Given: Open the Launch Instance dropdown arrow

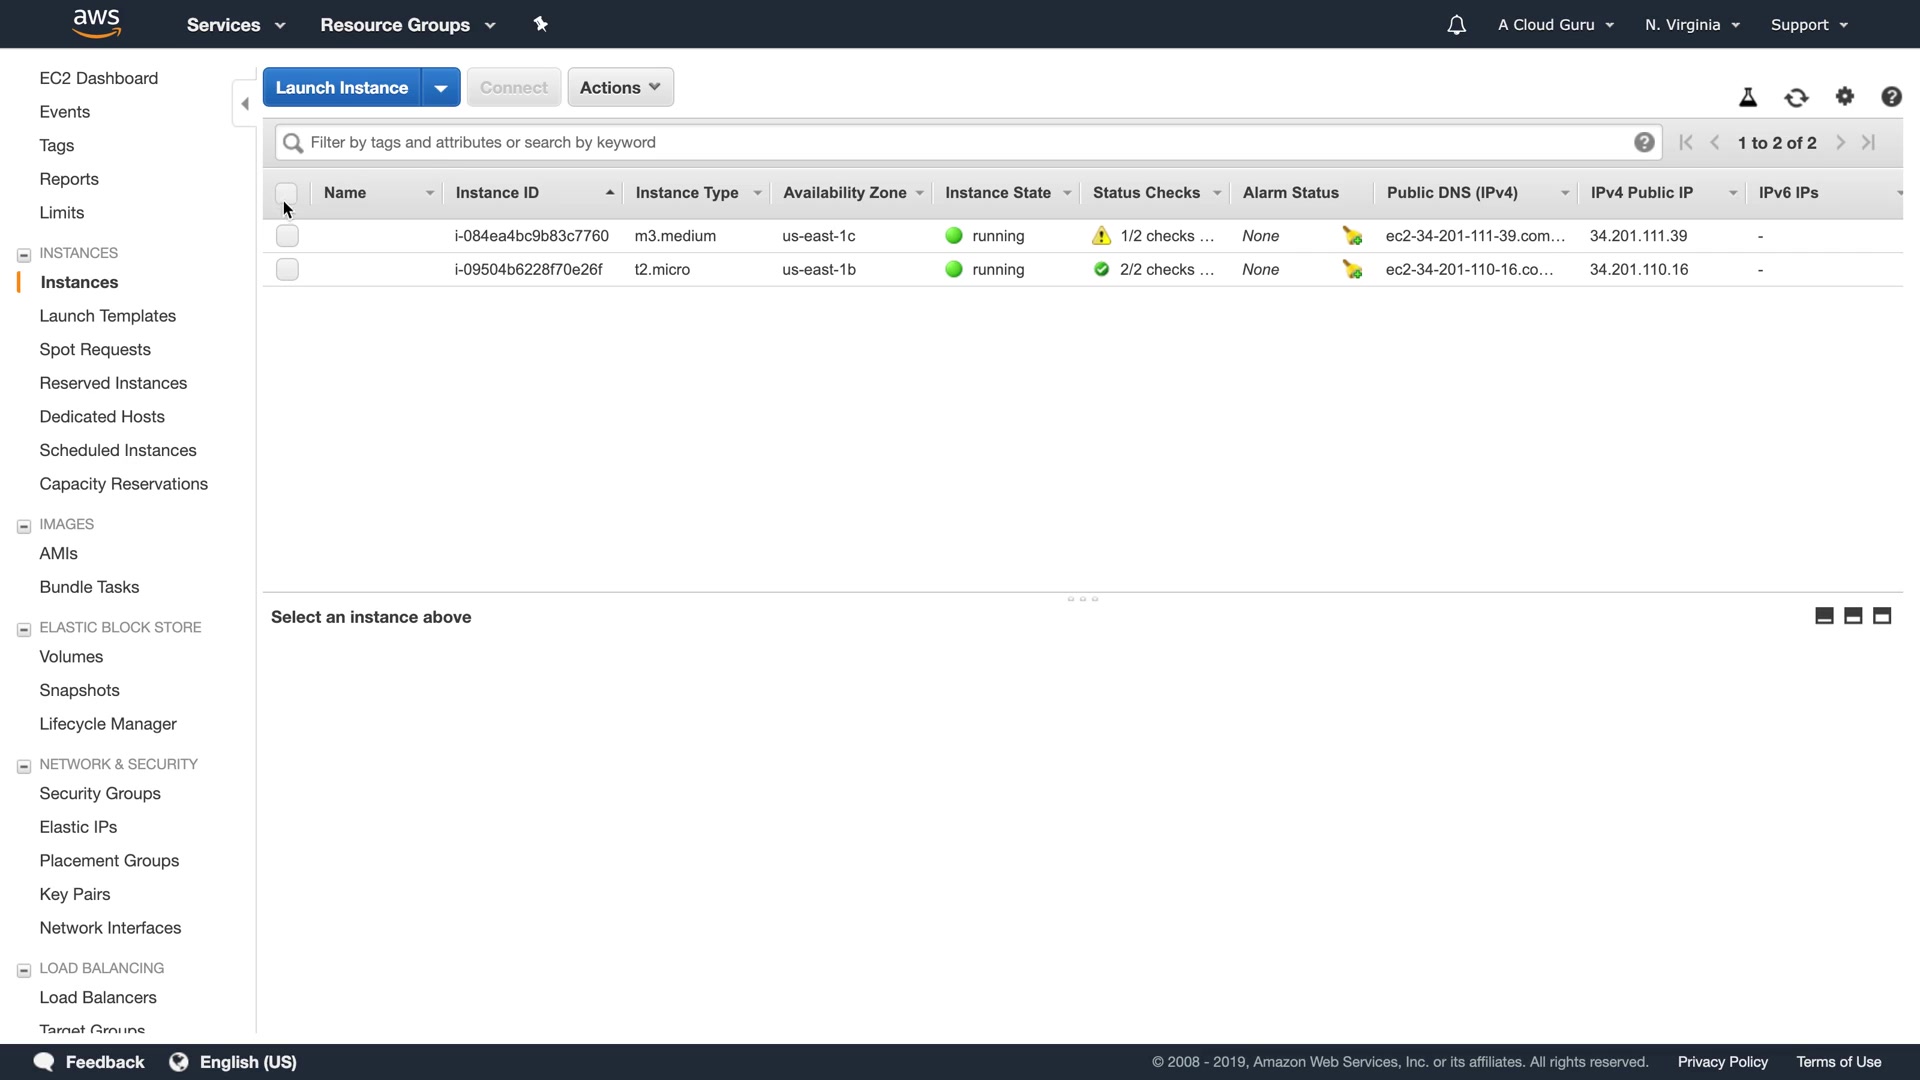Looking at the screenshot, I should (x=441, y=88).
